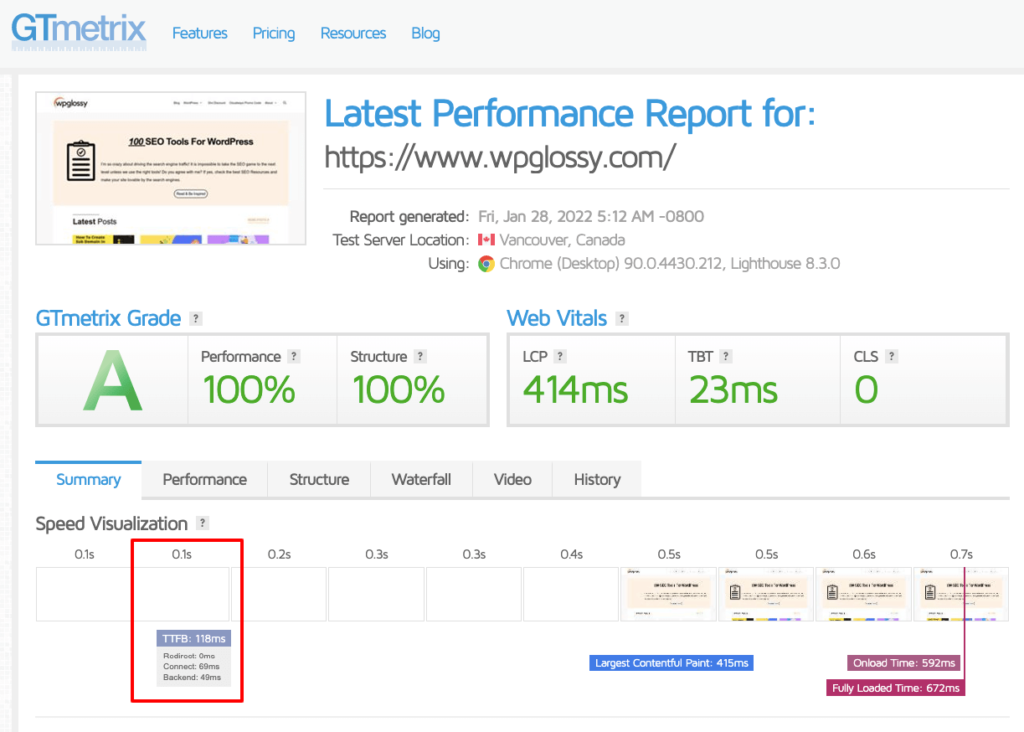Open the Pricing nav link
Viewport: 1024px width, 732px height.
(274, 33)
